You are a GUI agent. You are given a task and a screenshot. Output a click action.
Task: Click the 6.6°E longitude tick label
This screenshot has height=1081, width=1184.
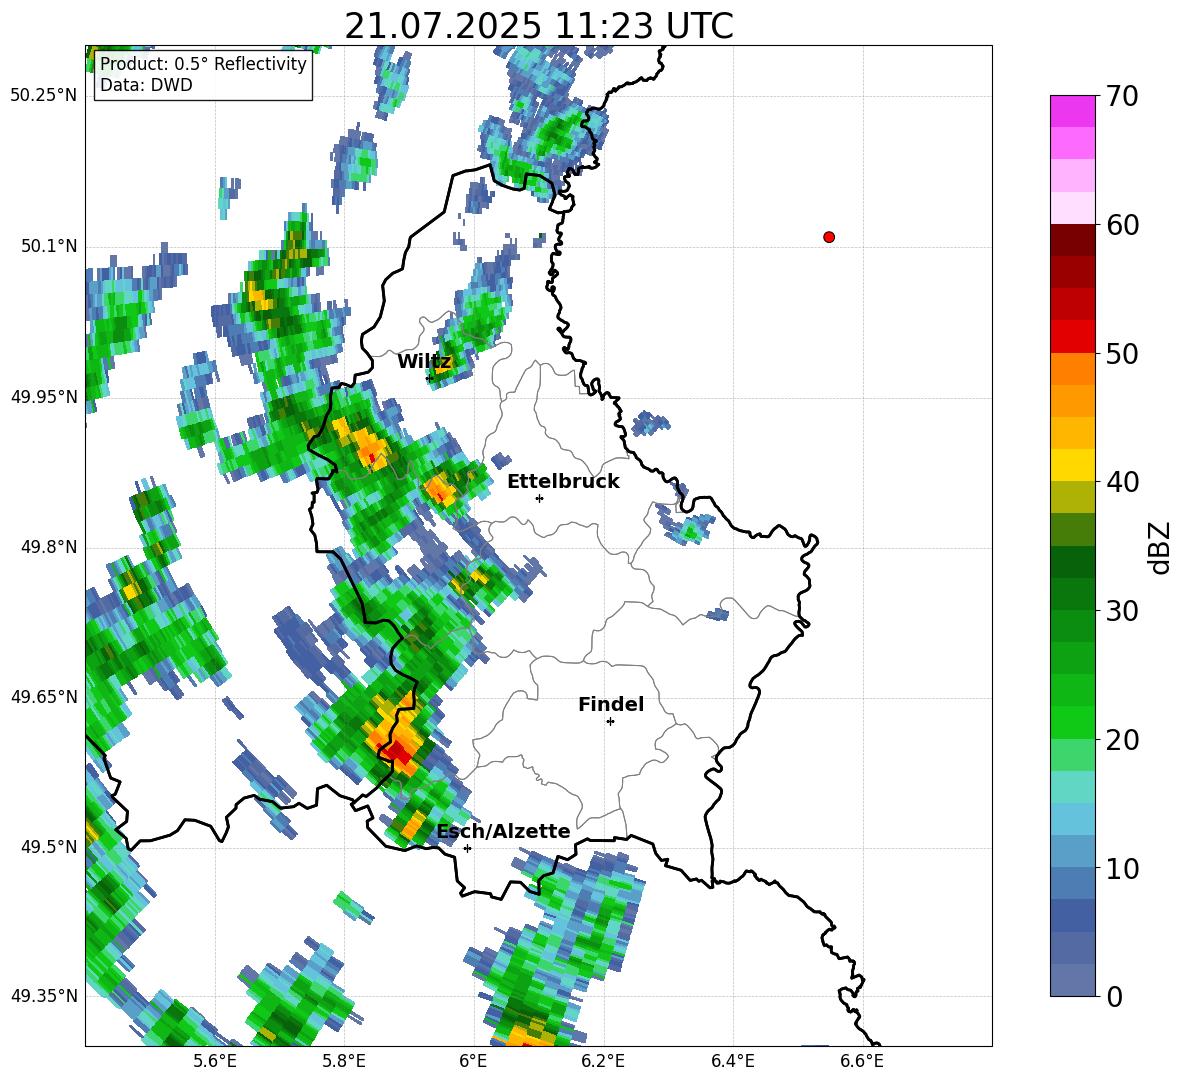point(862,1061)
